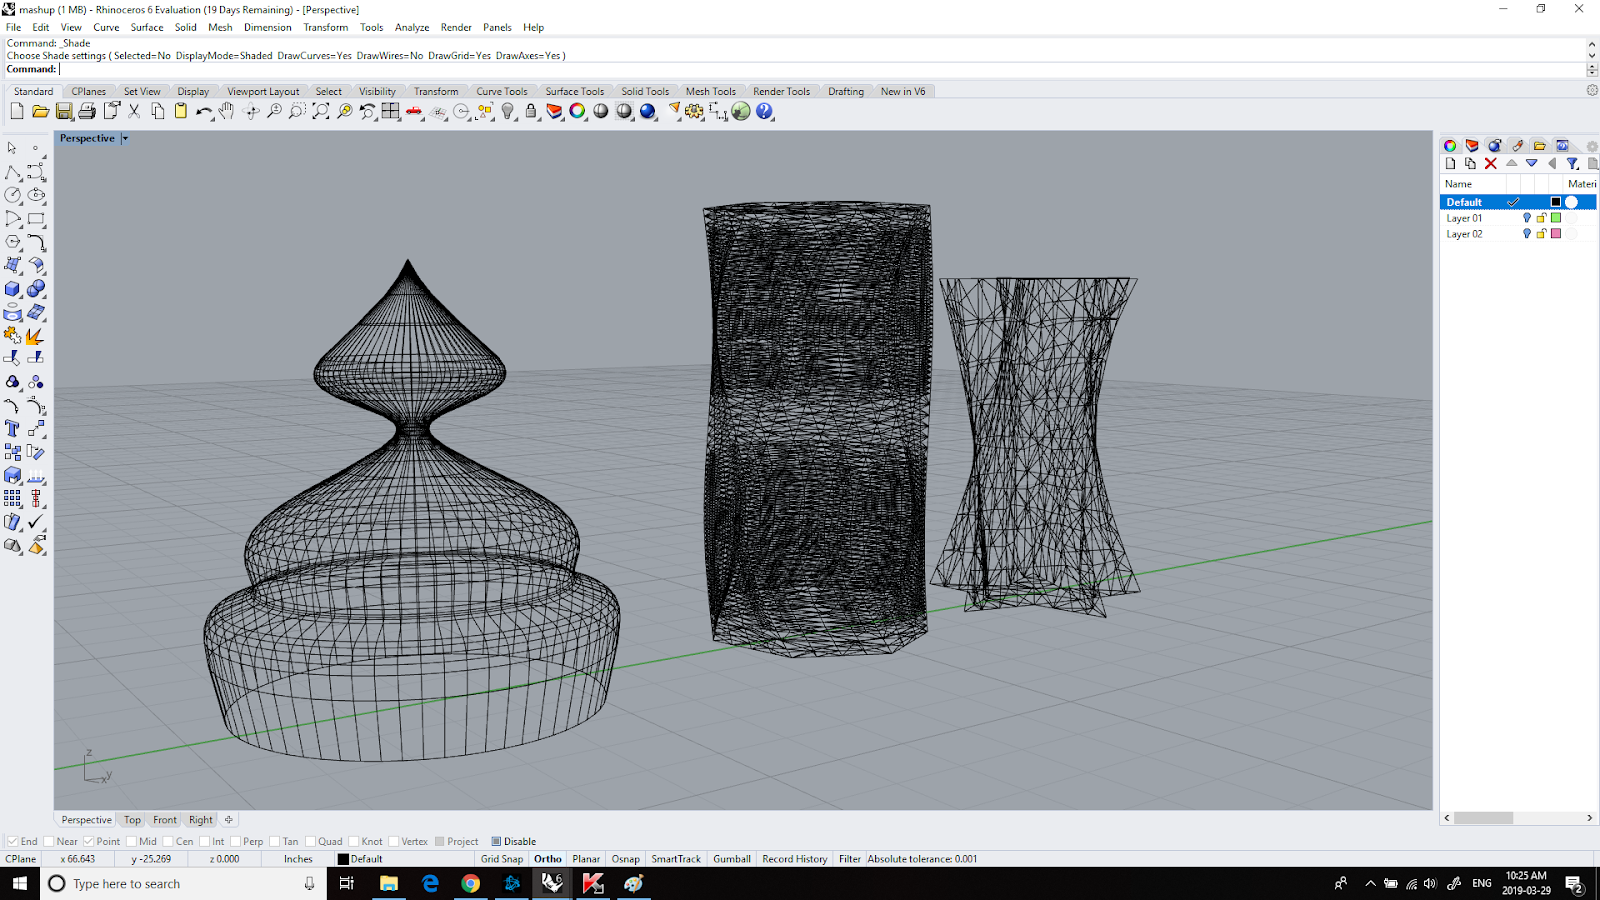Click the Zoom Extents icon
Image resolution: width=1600 pixels, height=900 pixels.
point(321,111)
